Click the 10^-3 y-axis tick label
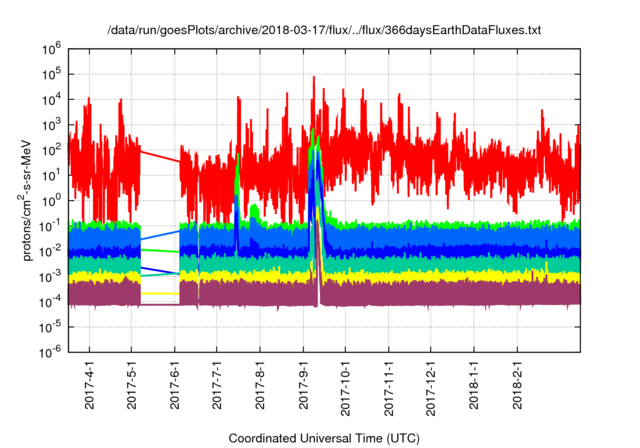This screenshot has width=640, height=448. pos(51,277)
